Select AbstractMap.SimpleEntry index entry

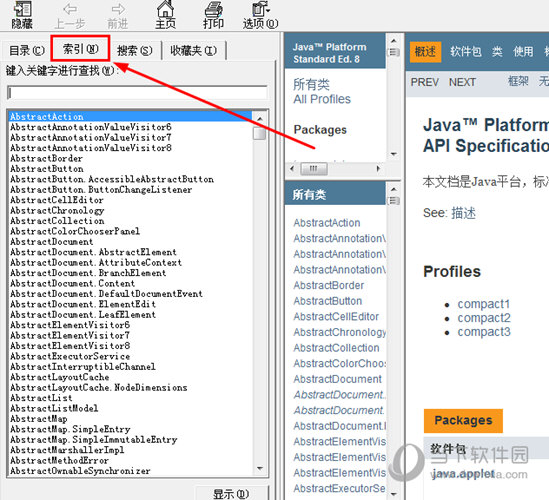(x=70, y=429)
